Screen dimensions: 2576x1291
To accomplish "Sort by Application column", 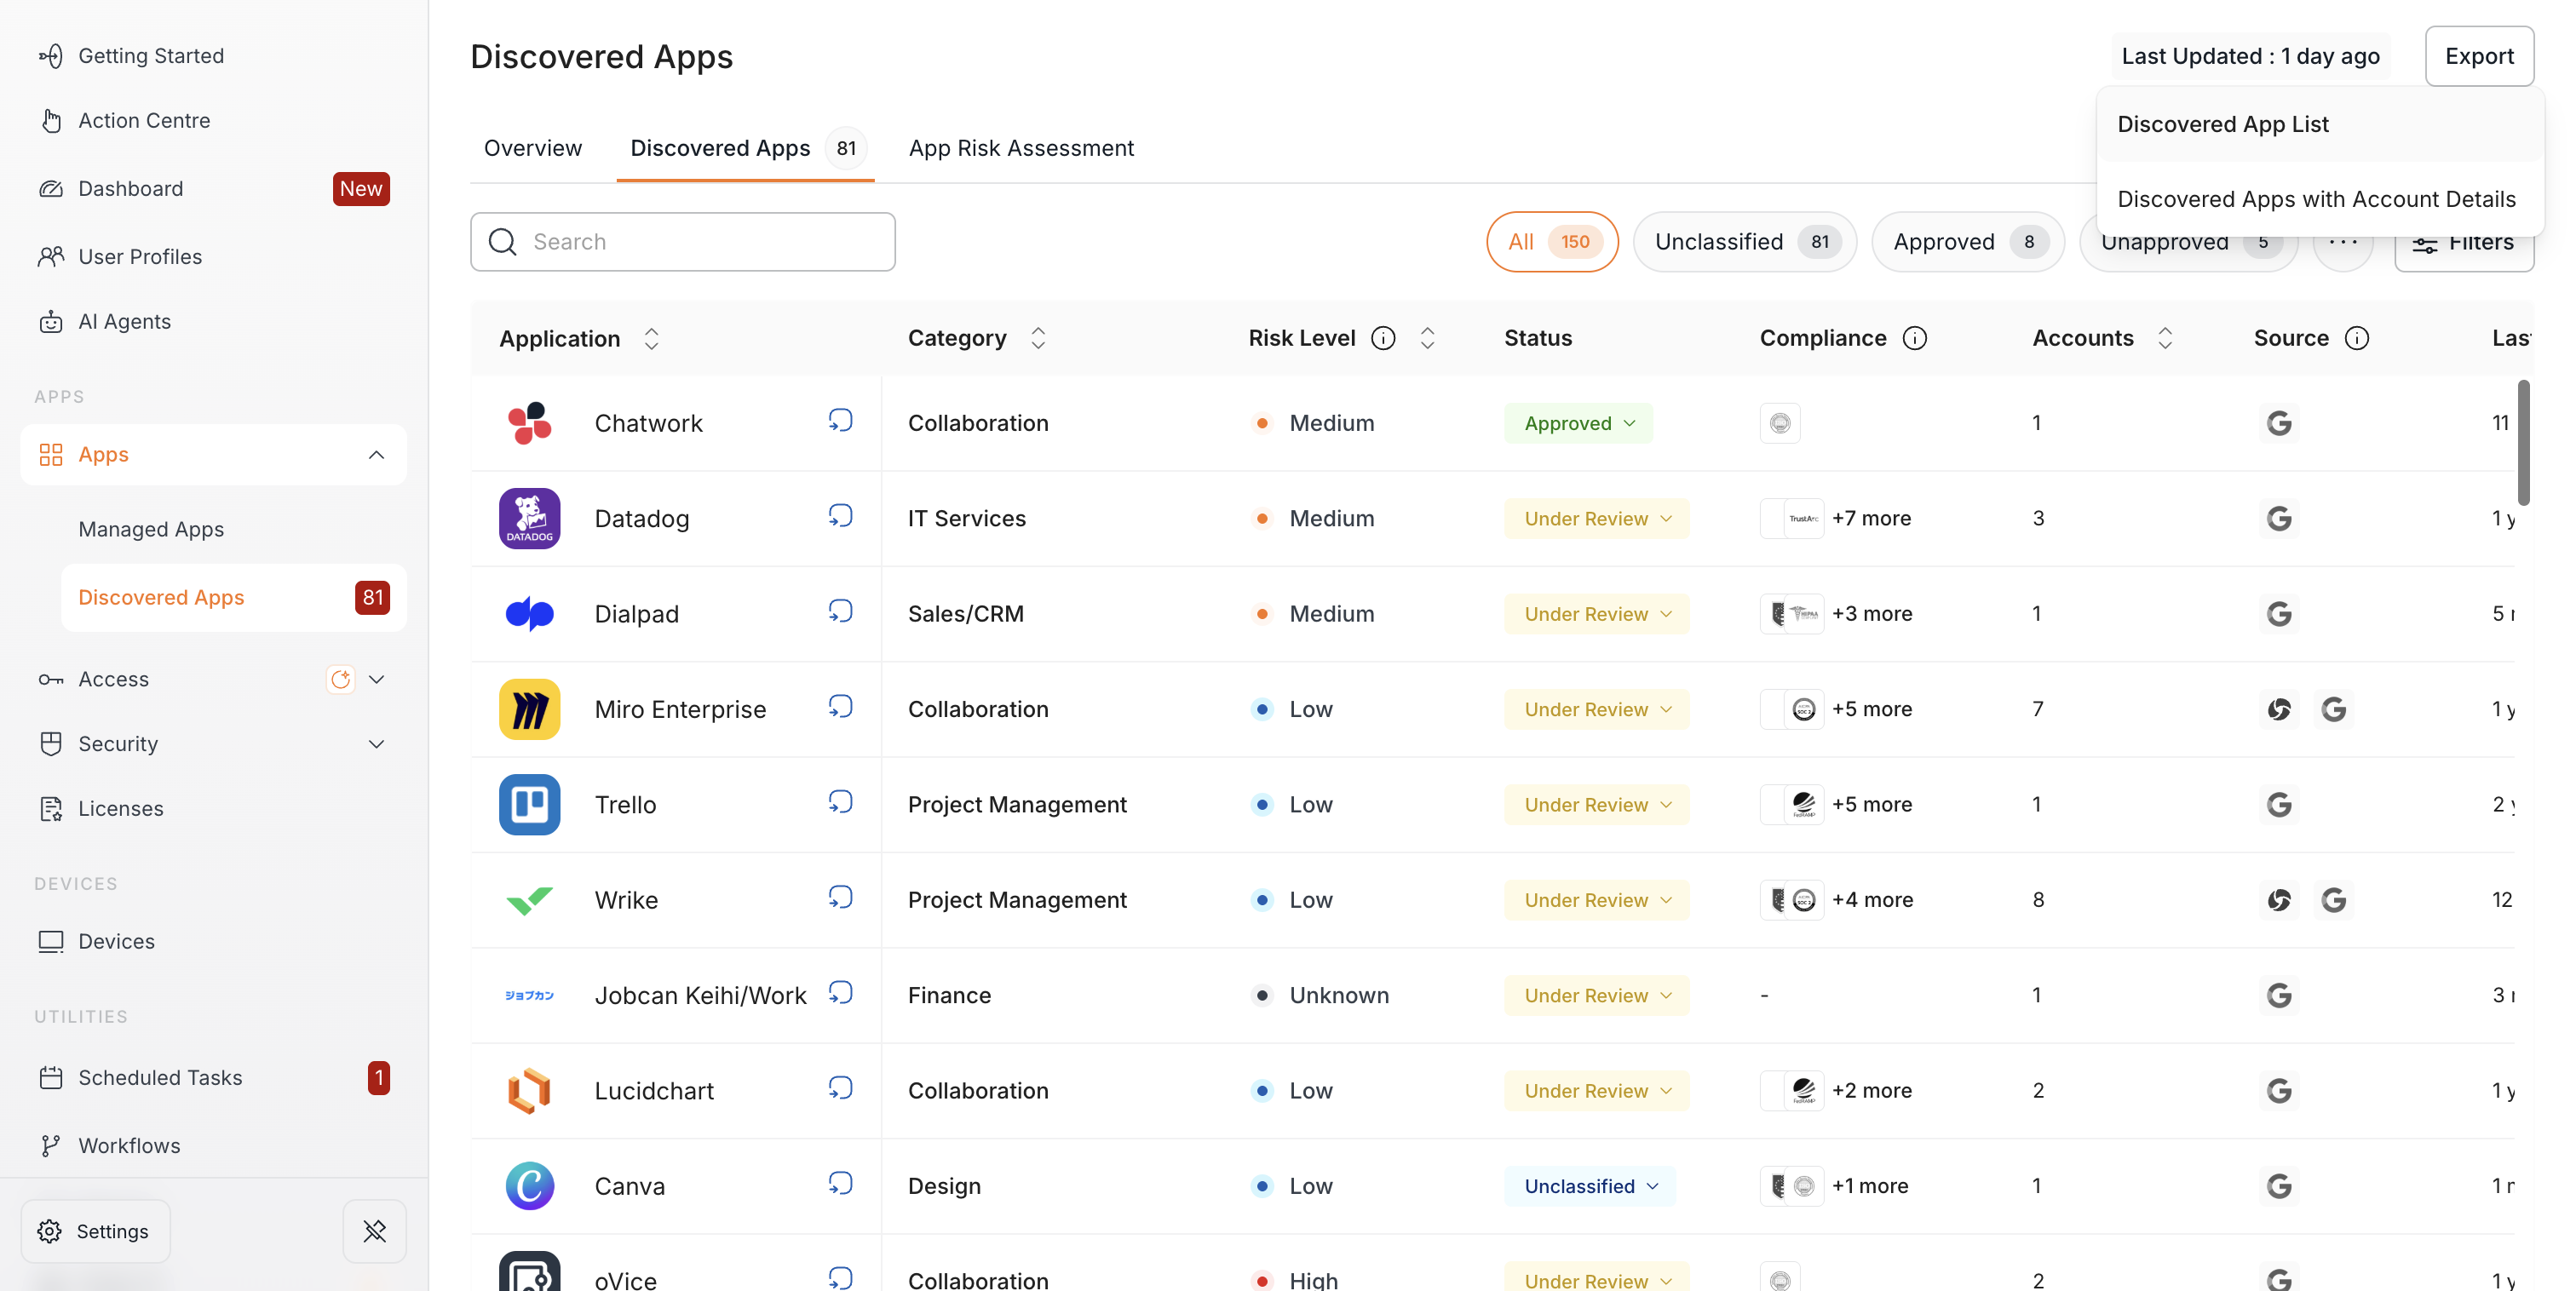I will 651,339.
